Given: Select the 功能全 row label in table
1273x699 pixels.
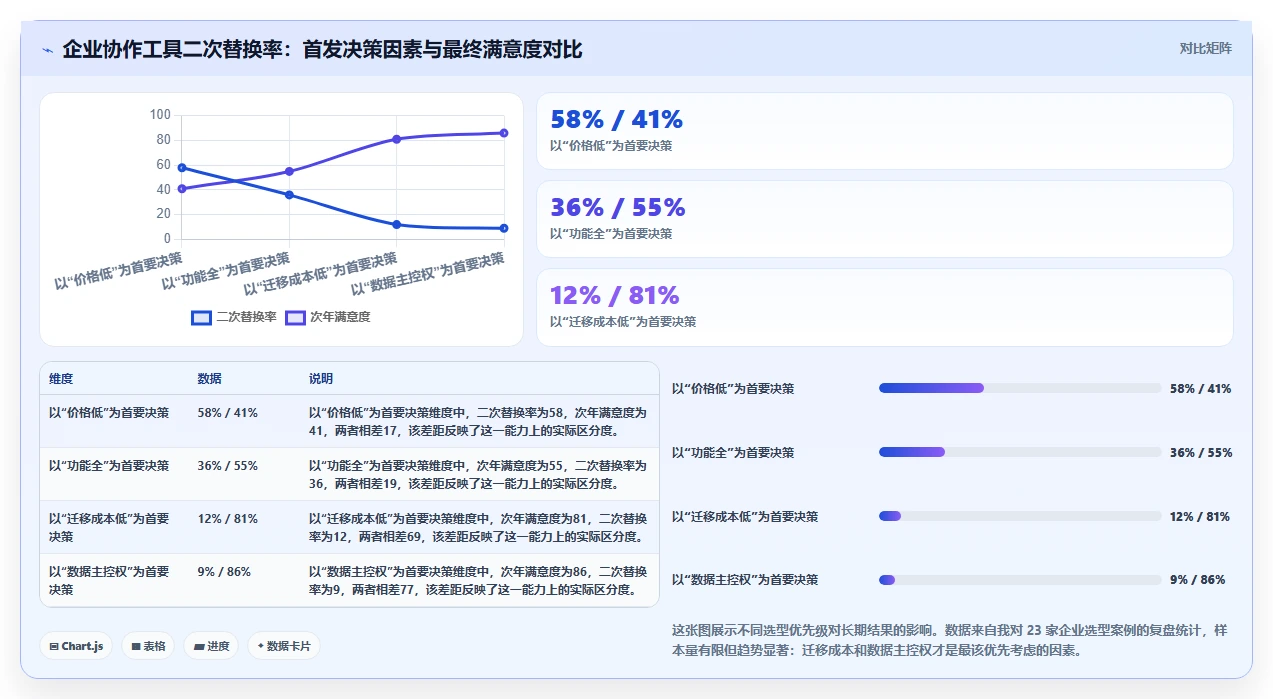Looking at the screenshot, I should [x=109, y=466].
